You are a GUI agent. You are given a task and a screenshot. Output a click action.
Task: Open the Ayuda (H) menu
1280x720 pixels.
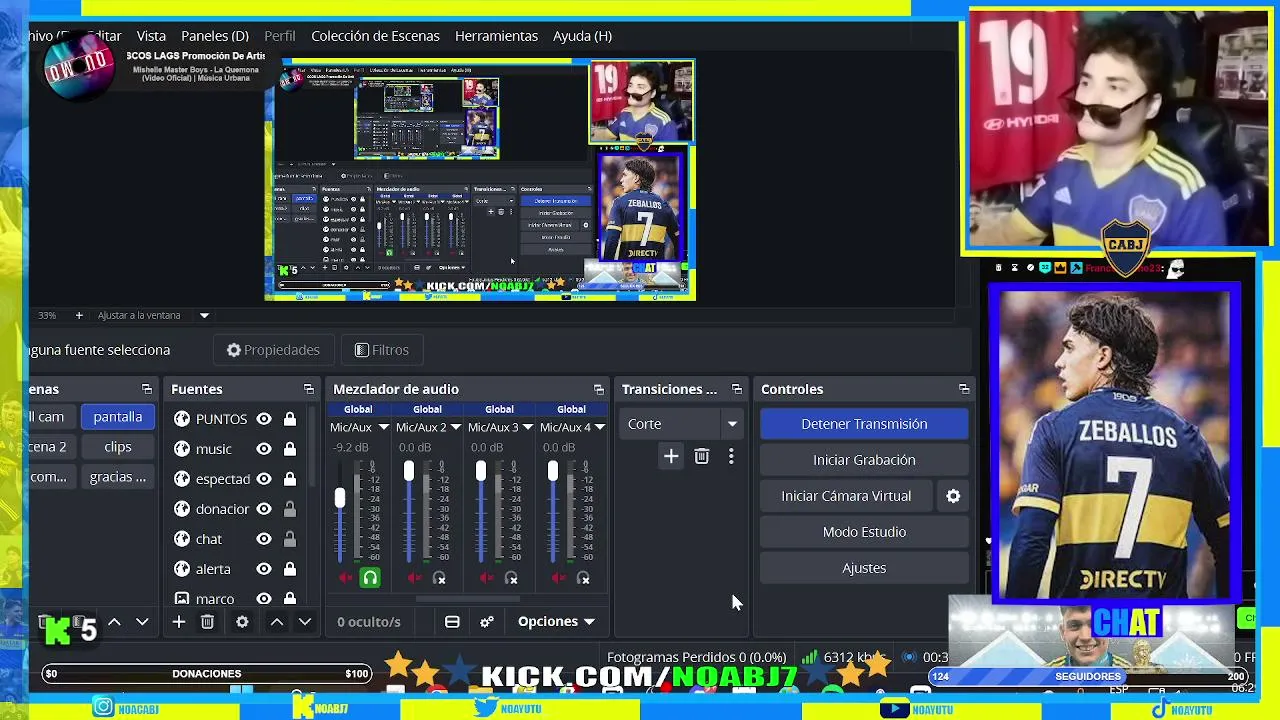pyautogui.click(x=582, y=36)
